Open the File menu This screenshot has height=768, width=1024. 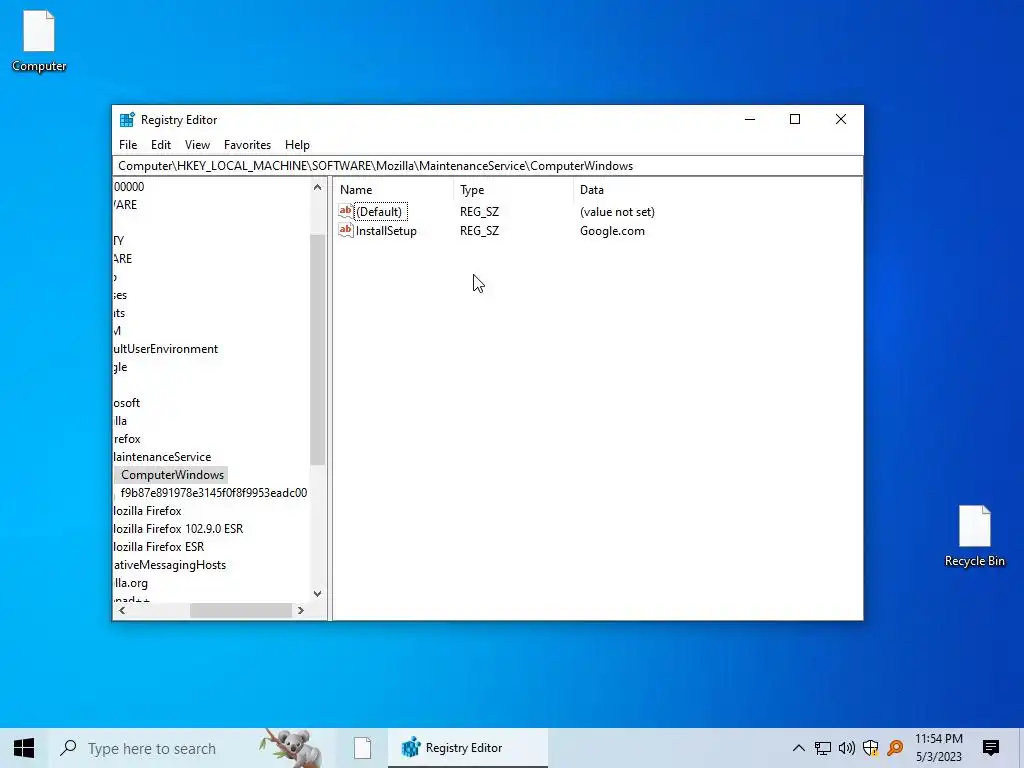pos(128,145)
